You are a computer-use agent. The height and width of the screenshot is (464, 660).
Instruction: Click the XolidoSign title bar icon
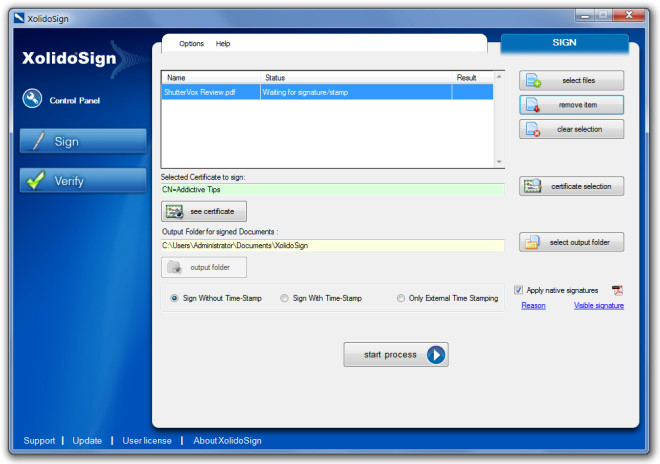click(x=19, y=18)
